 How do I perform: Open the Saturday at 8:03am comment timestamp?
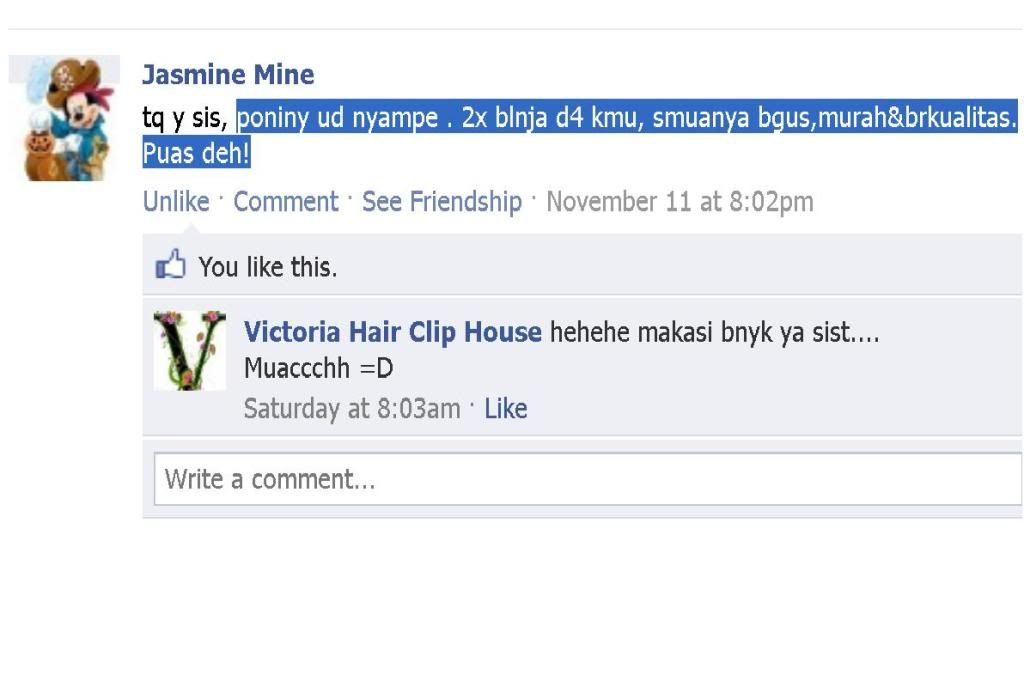(x=352, y=409)
